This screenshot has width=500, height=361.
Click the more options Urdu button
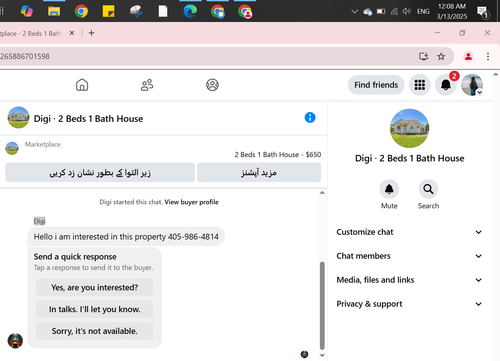point(259,173)
